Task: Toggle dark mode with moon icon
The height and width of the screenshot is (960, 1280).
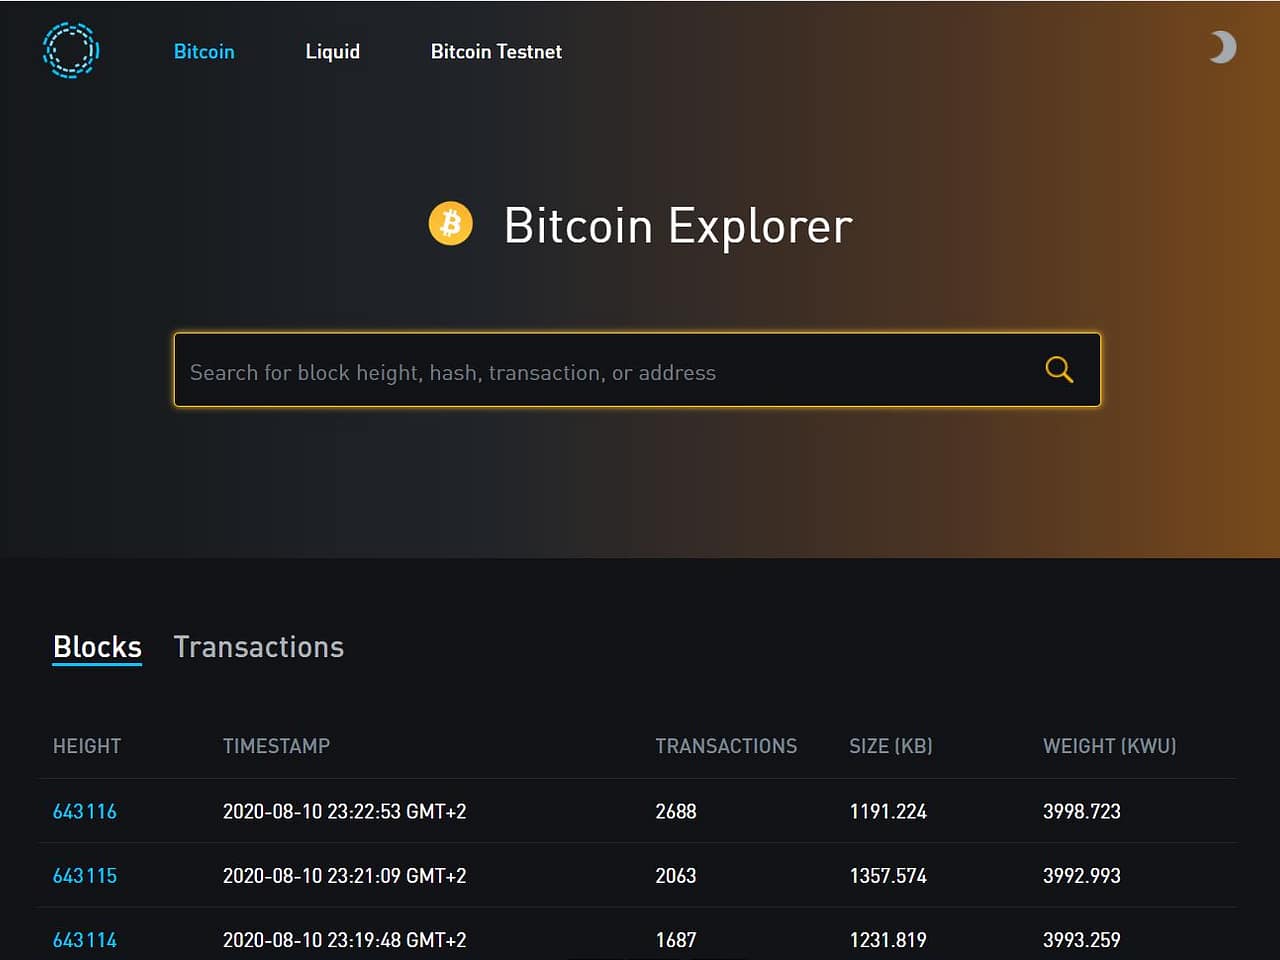Action: pyautogui.click(x=1222, y=47)
